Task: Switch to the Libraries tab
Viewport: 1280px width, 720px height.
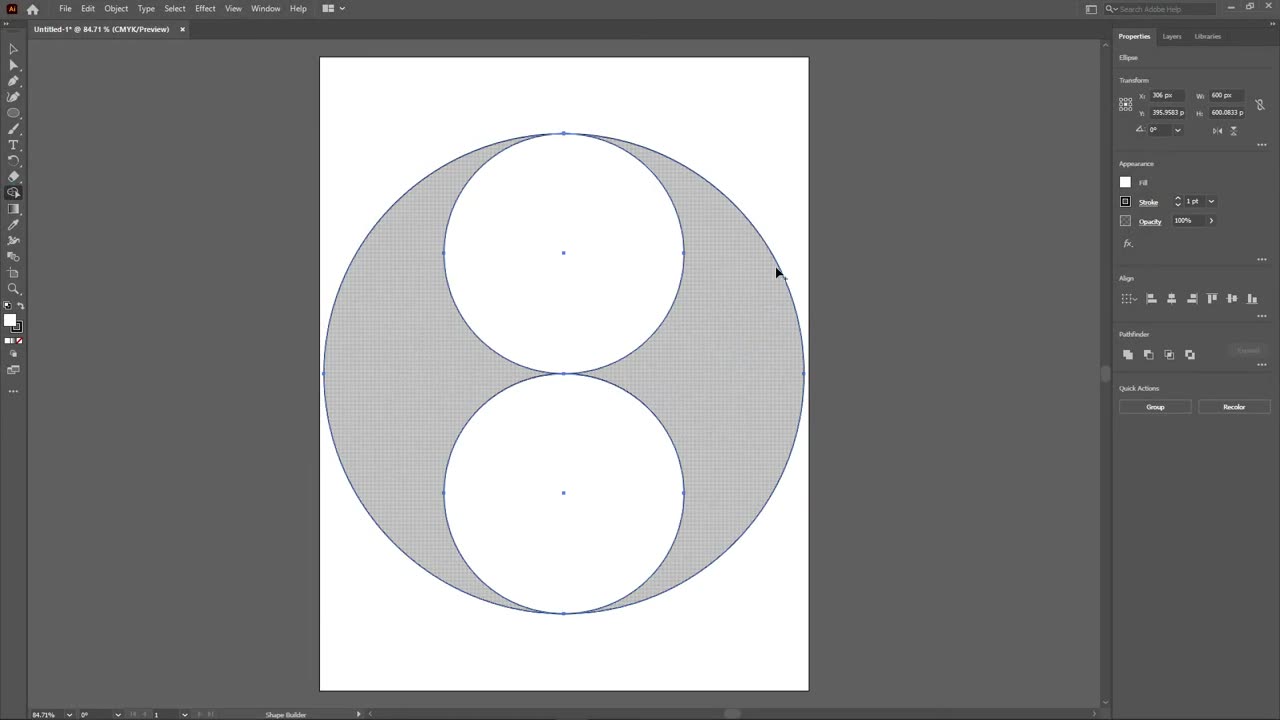Action: [1207, 36]
